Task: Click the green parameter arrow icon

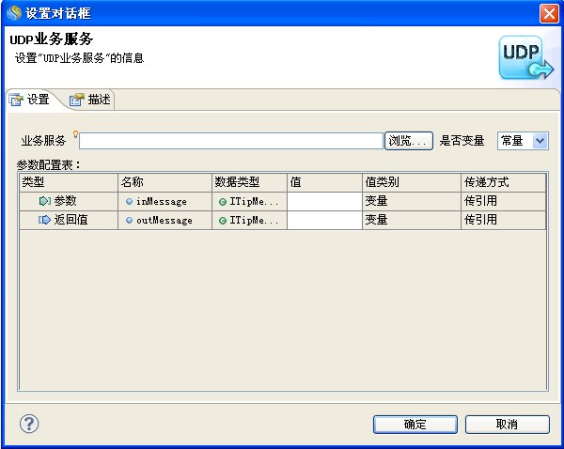Action: tap(45, 201)
